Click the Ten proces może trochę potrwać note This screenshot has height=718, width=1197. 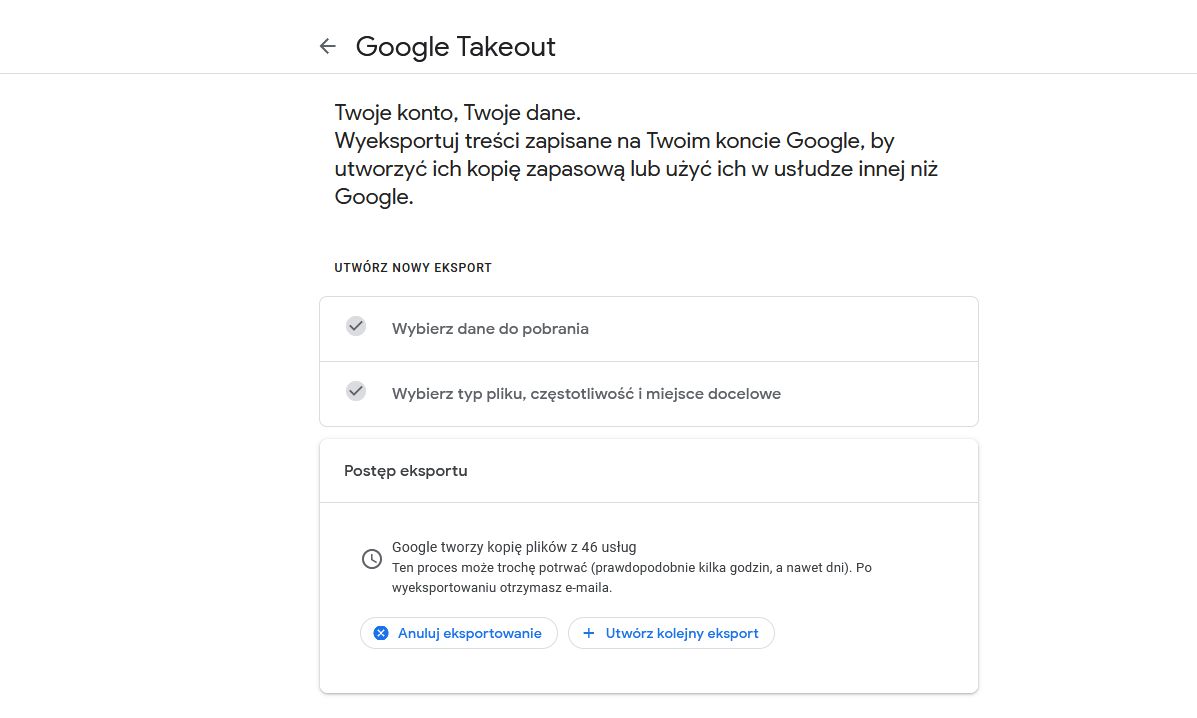[632, 567]
